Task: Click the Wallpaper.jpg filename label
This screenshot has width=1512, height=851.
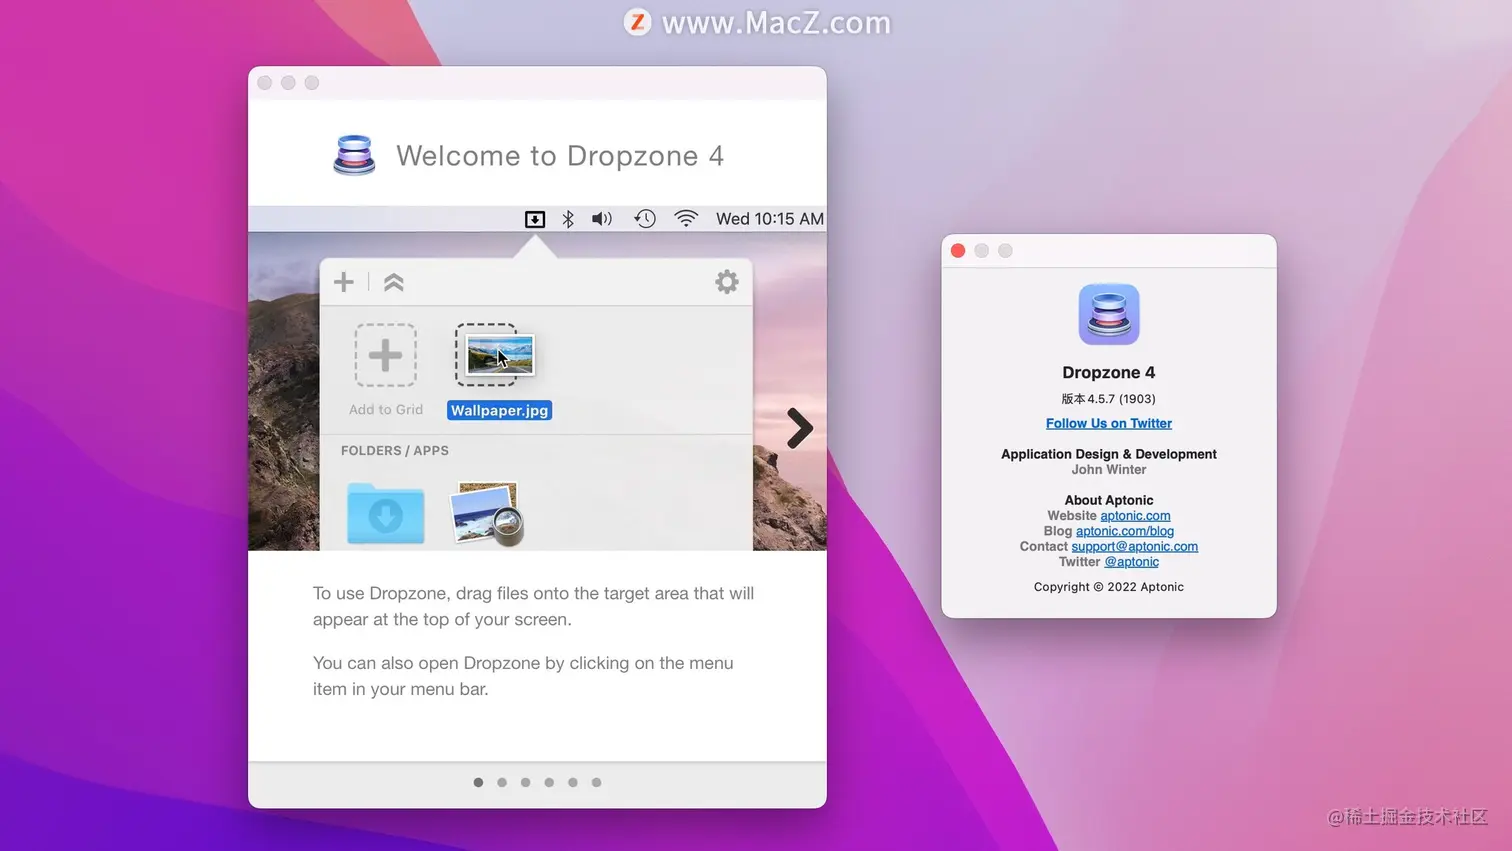Action: tap(500, 410)
